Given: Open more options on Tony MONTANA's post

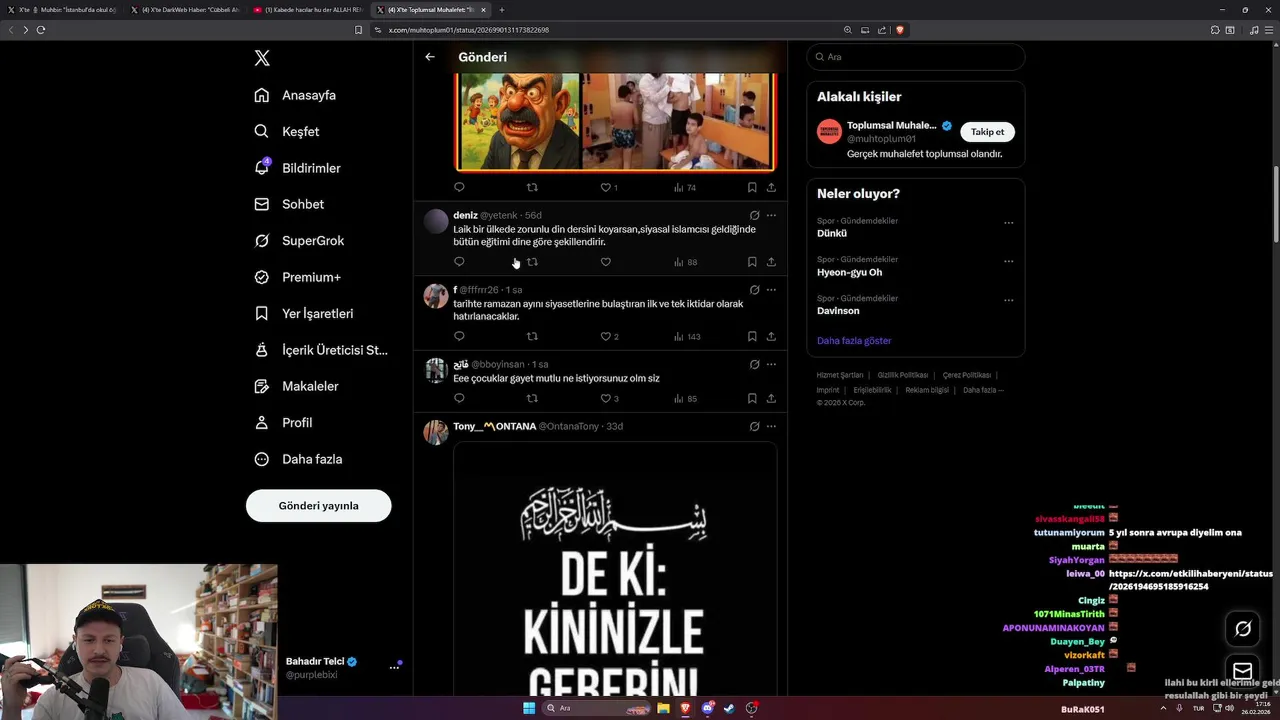Looking at the screenshot, I should coord(771,426).
